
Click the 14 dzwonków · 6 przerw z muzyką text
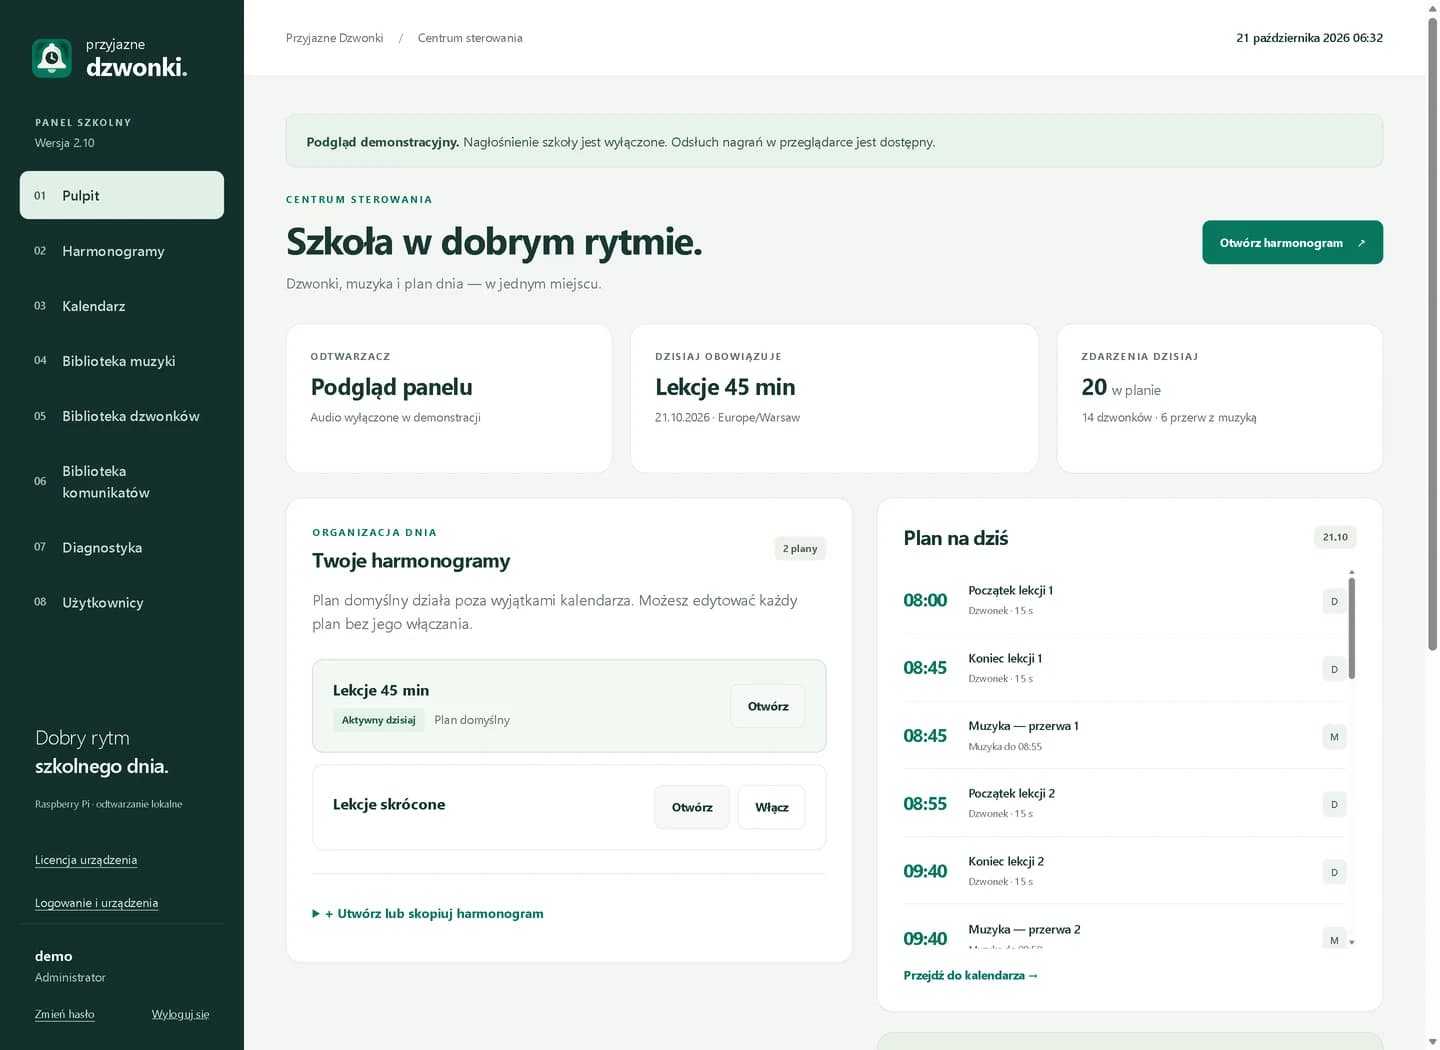(x=1169, y=417)
